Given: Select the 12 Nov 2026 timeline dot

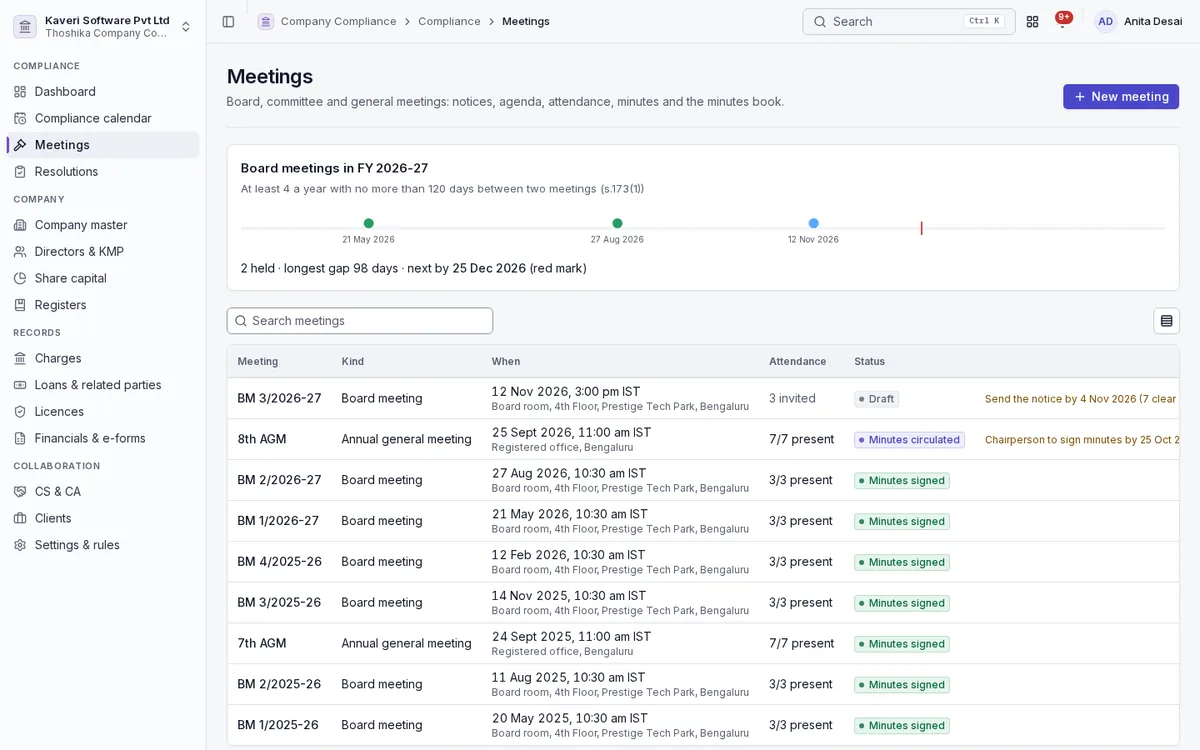Looking at the screenshot, I should point(813,223).
